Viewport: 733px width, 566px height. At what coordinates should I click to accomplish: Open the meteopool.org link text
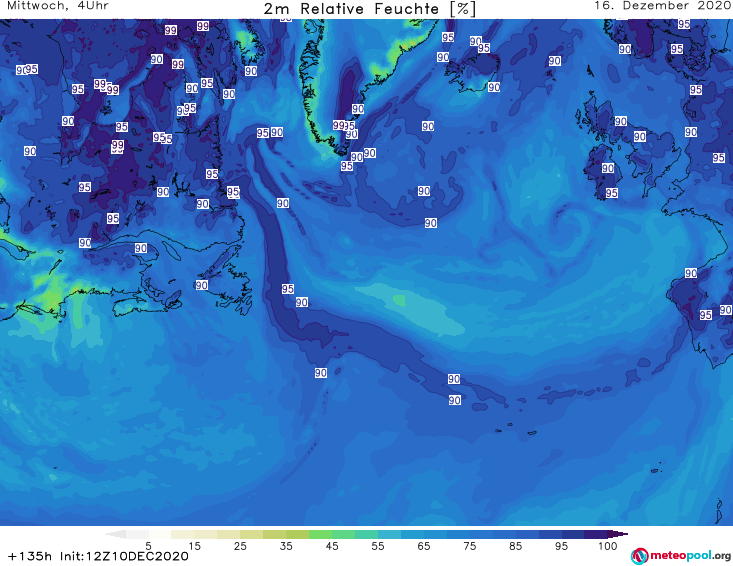coord(690,556)
